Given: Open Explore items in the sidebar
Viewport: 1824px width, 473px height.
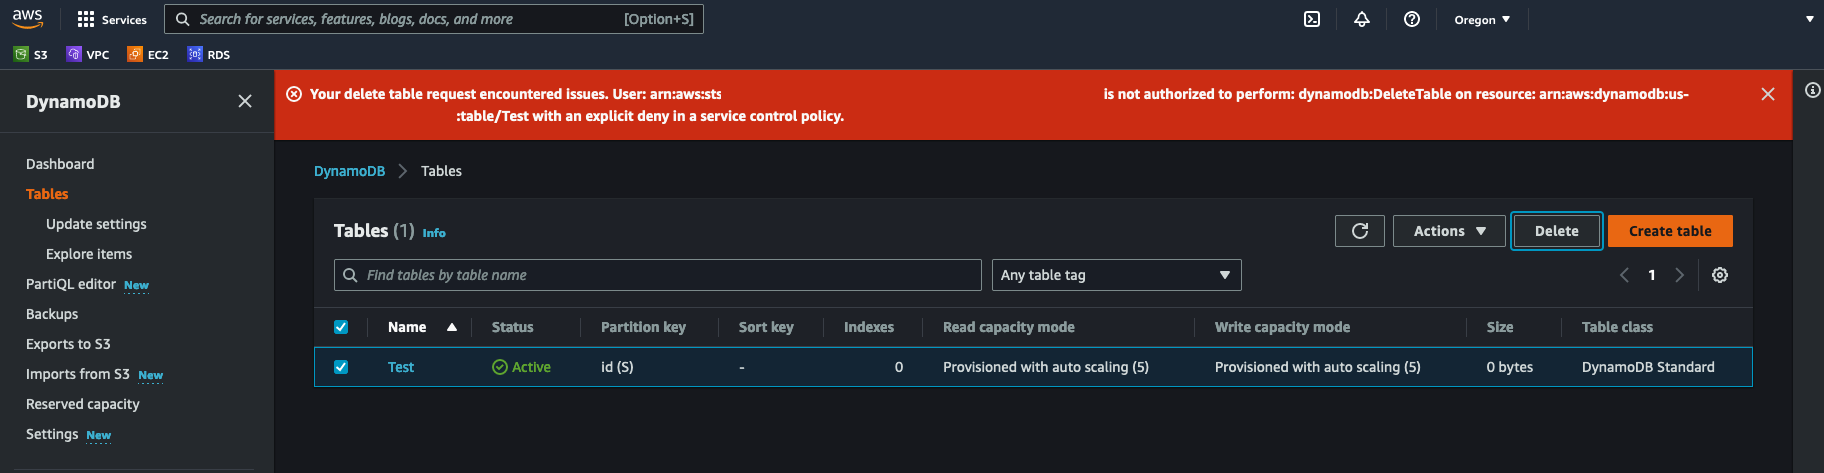Looking at the screenshot, I should (89, 254).
